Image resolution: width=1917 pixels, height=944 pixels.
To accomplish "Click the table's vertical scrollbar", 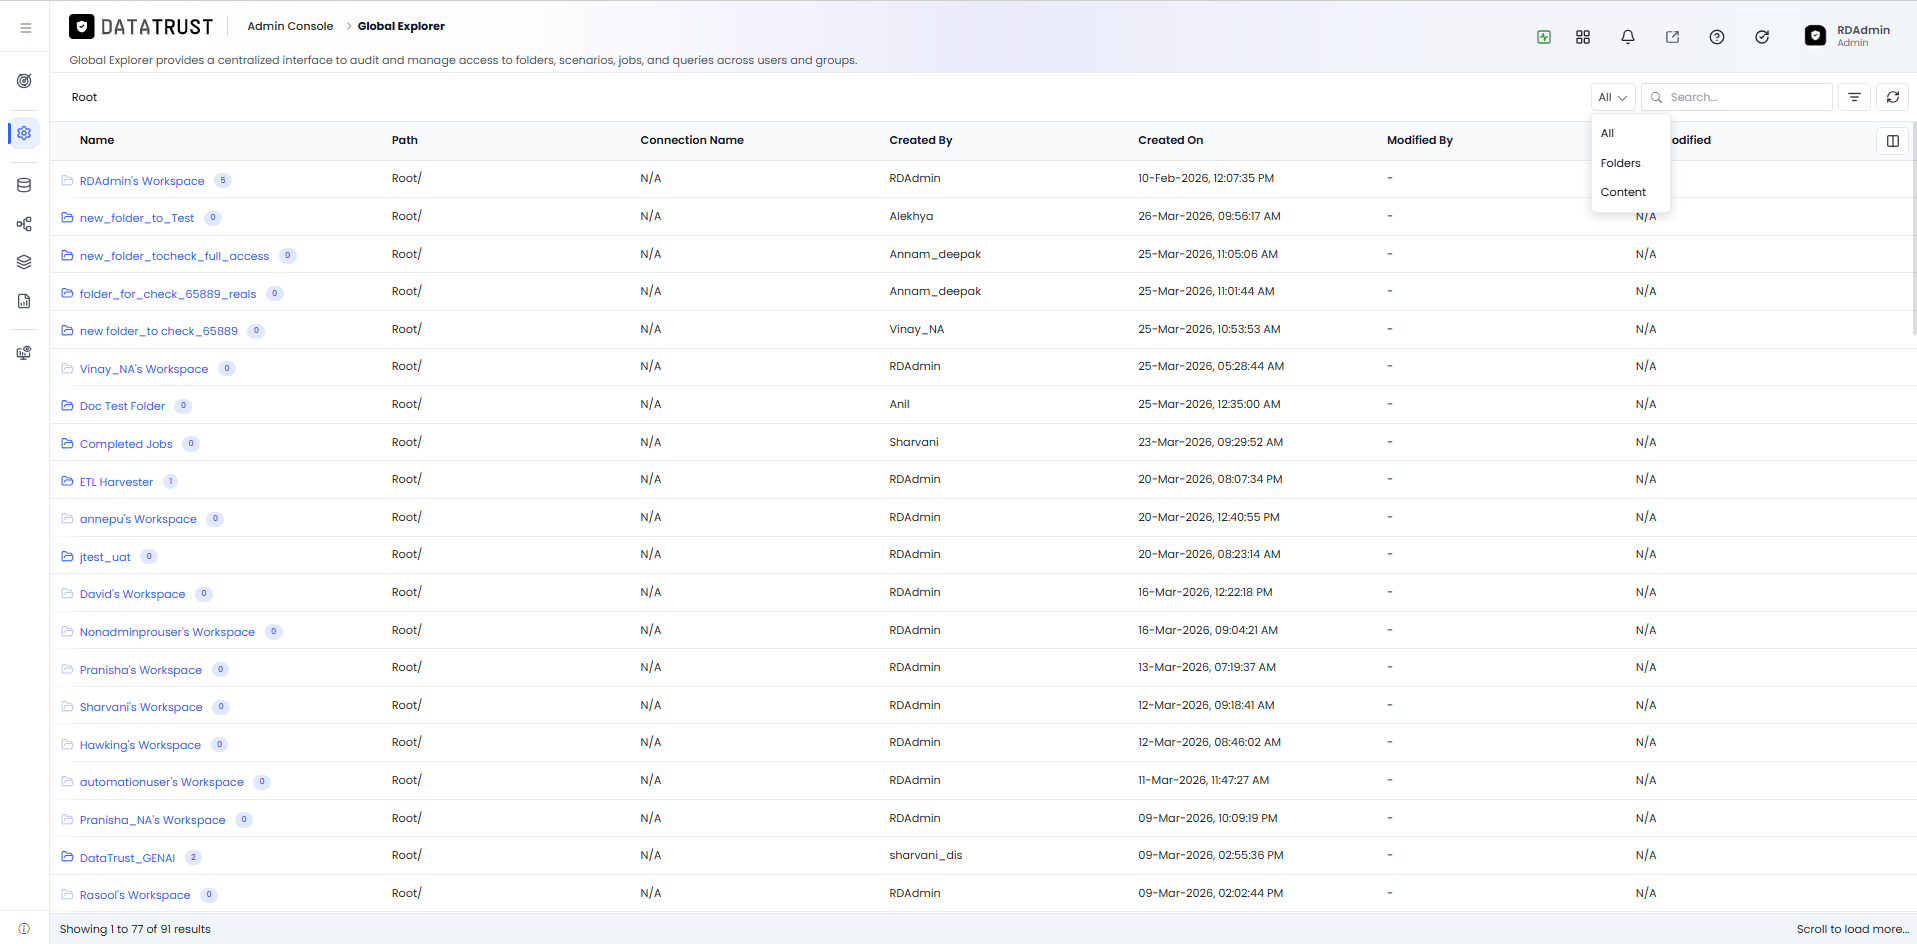I will click(1913, 230).
